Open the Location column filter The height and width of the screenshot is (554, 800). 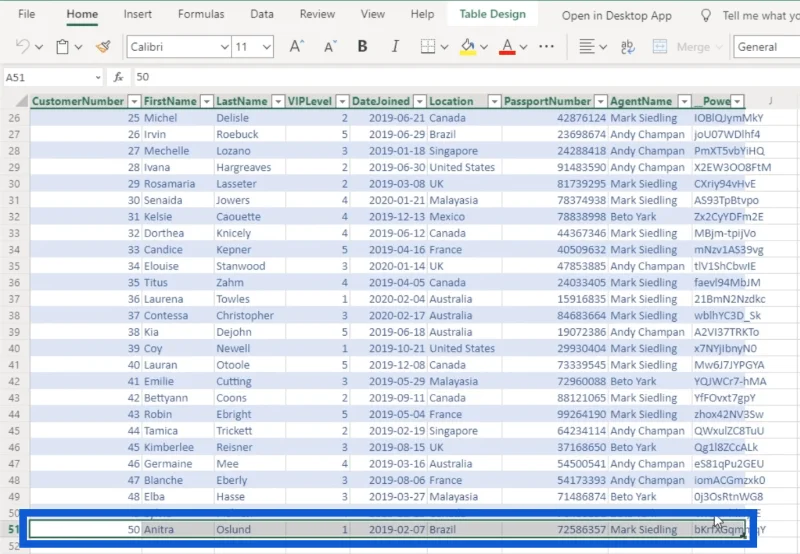pyautogui.click(x=494, y=102)
